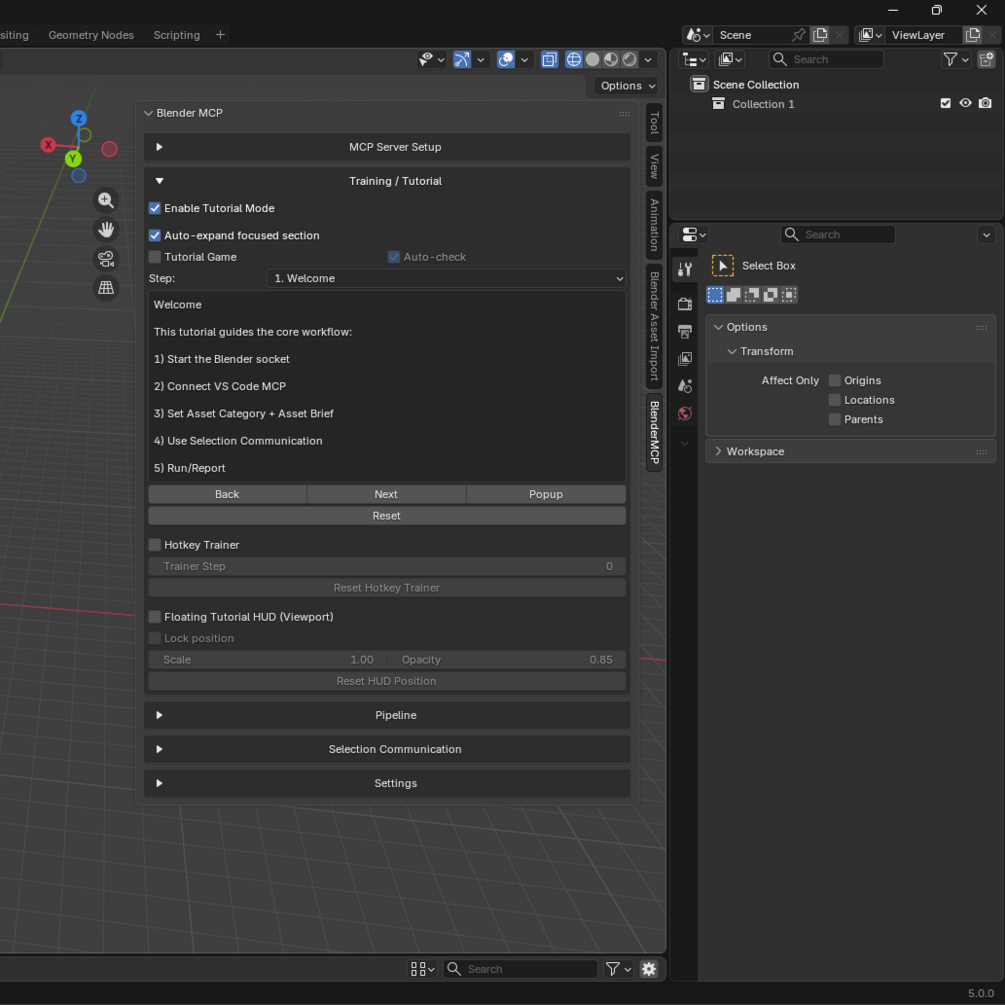Image resolution: width=1005 pixels, height=1005 pixels.
Task: Toggle camera view icon
Action: tap(106, 258)
